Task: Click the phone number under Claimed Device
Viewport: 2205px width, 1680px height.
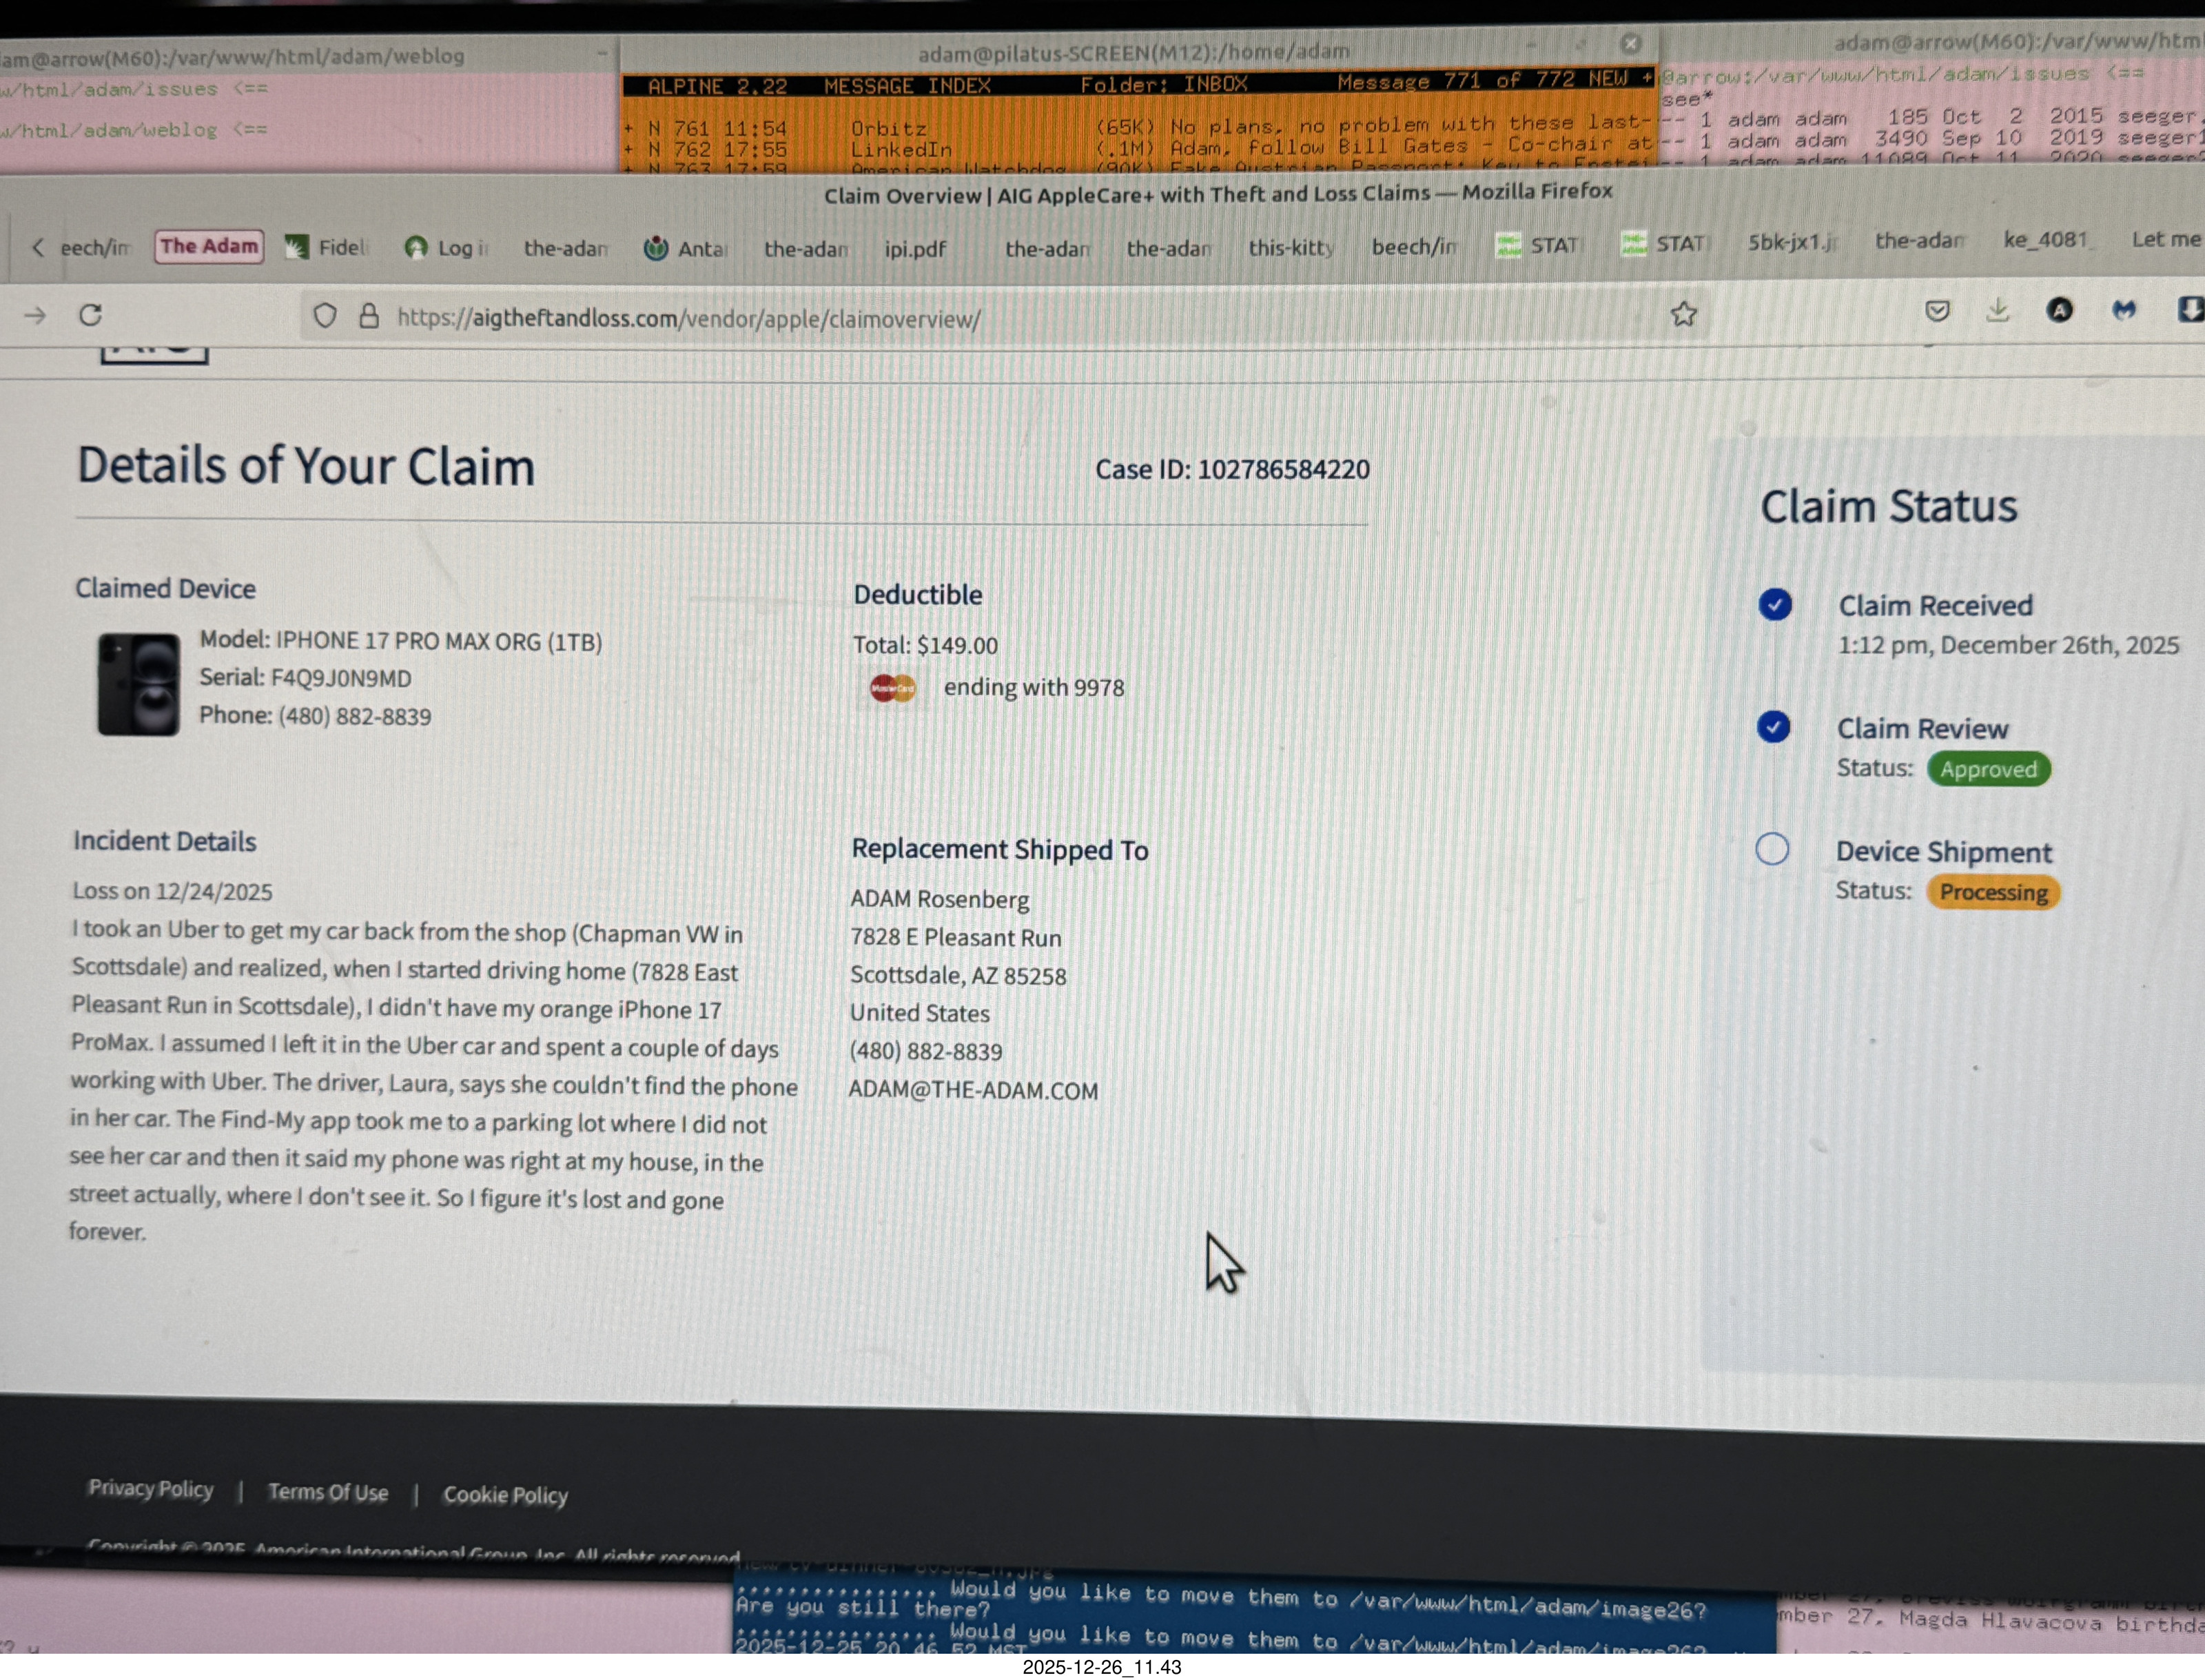Action: (354, 716)
